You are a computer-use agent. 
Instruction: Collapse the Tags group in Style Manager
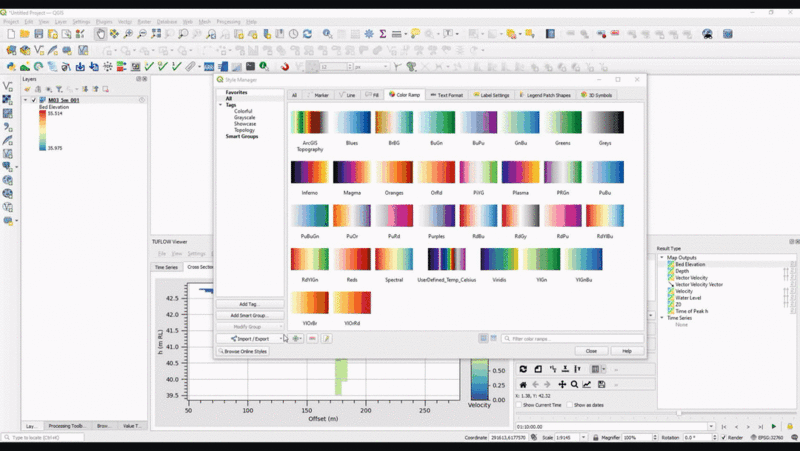coord(220,104)
